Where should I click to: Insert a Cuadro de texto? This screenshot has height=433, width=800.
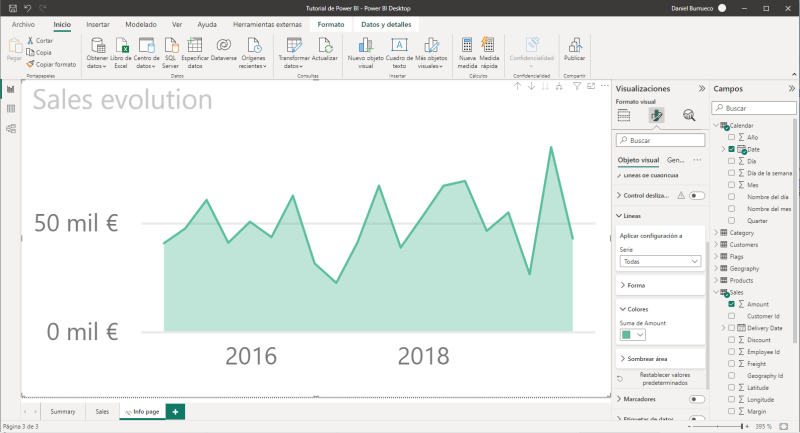(x=398, y=46)
